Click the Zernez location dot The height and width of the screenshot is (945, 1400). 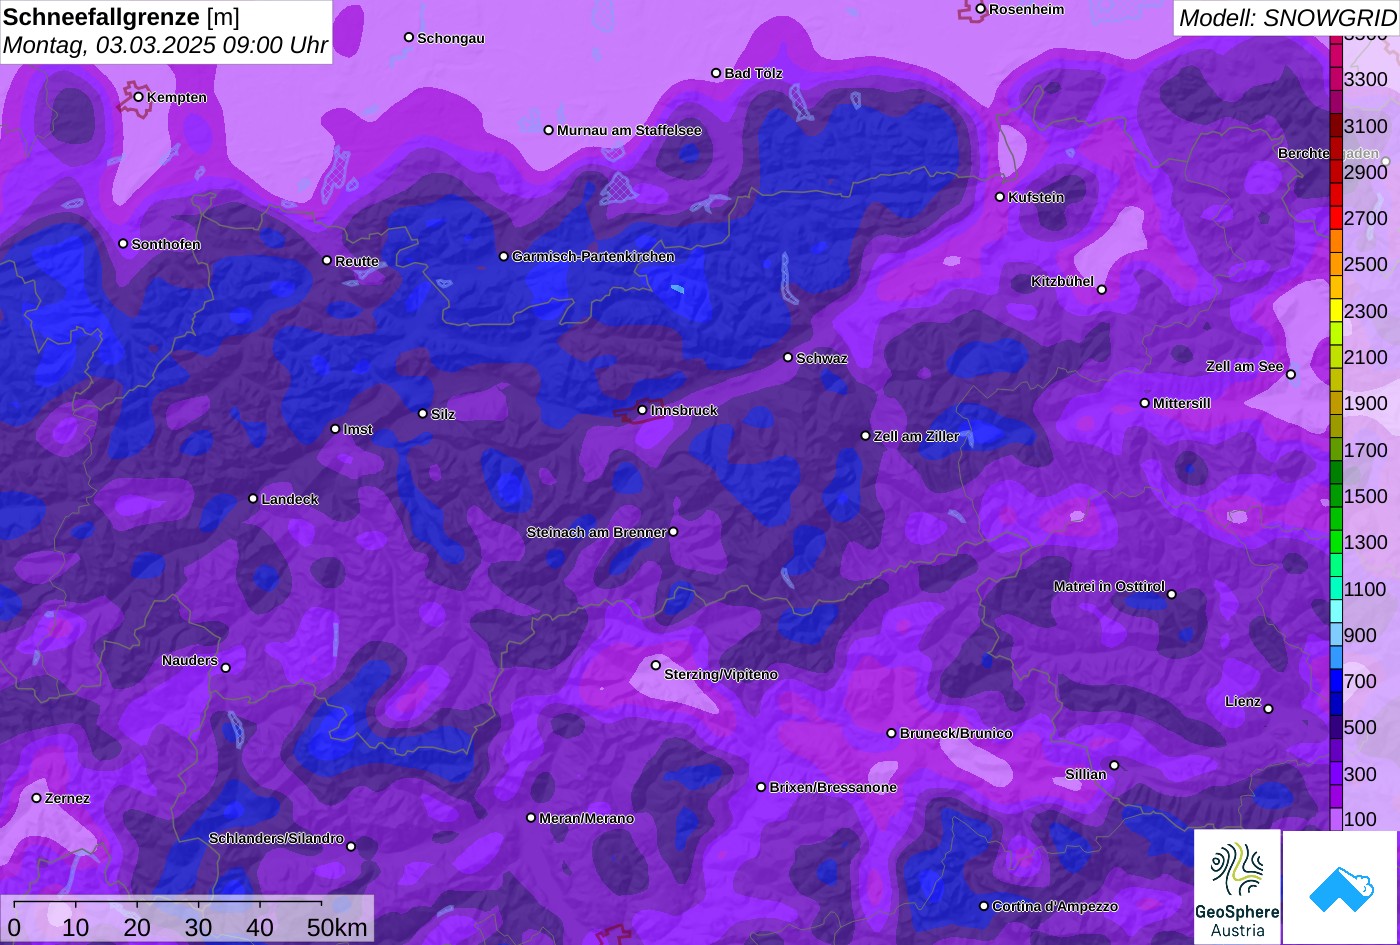[x=37, y=798]
